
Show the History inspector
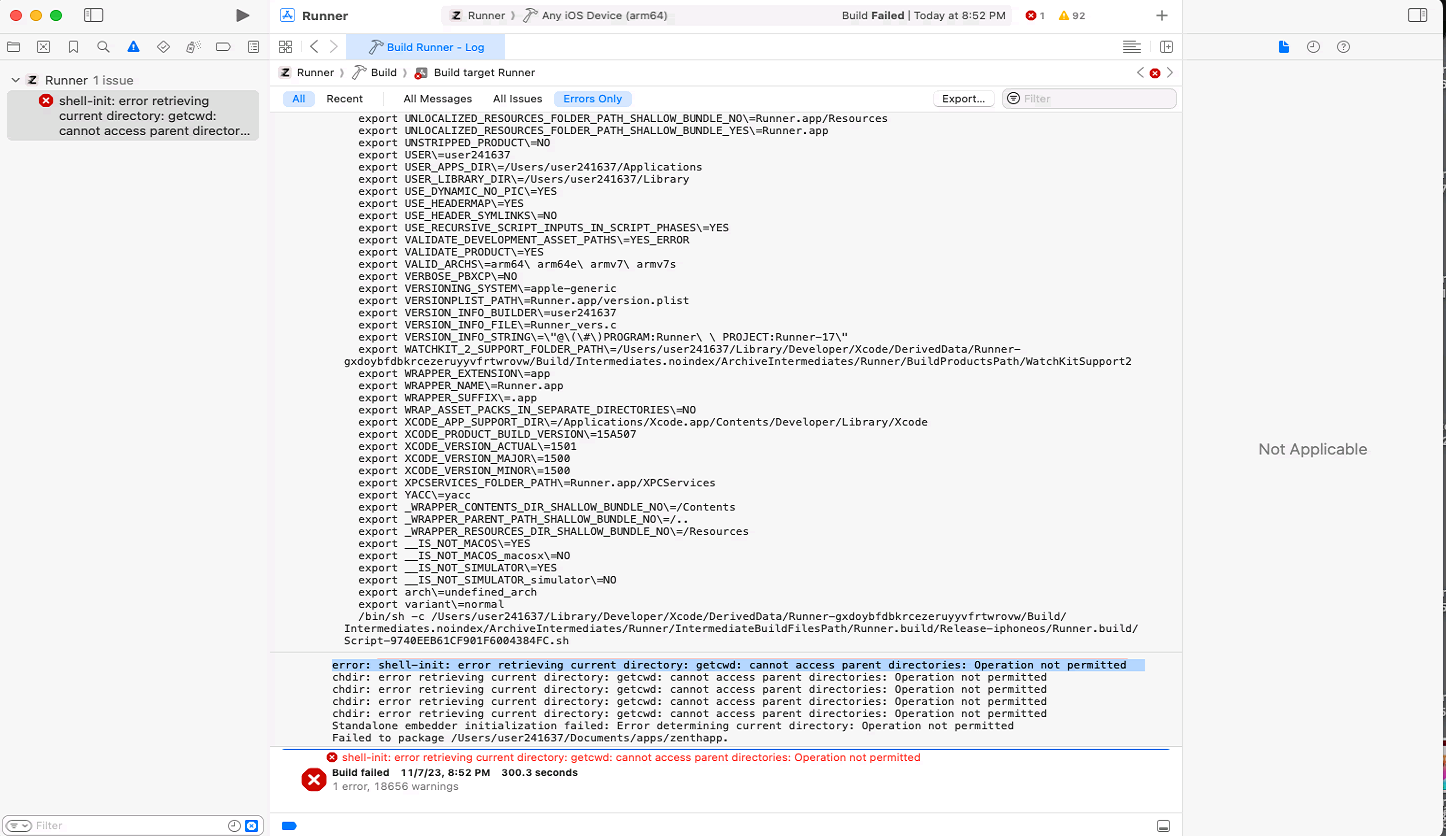1314,47
